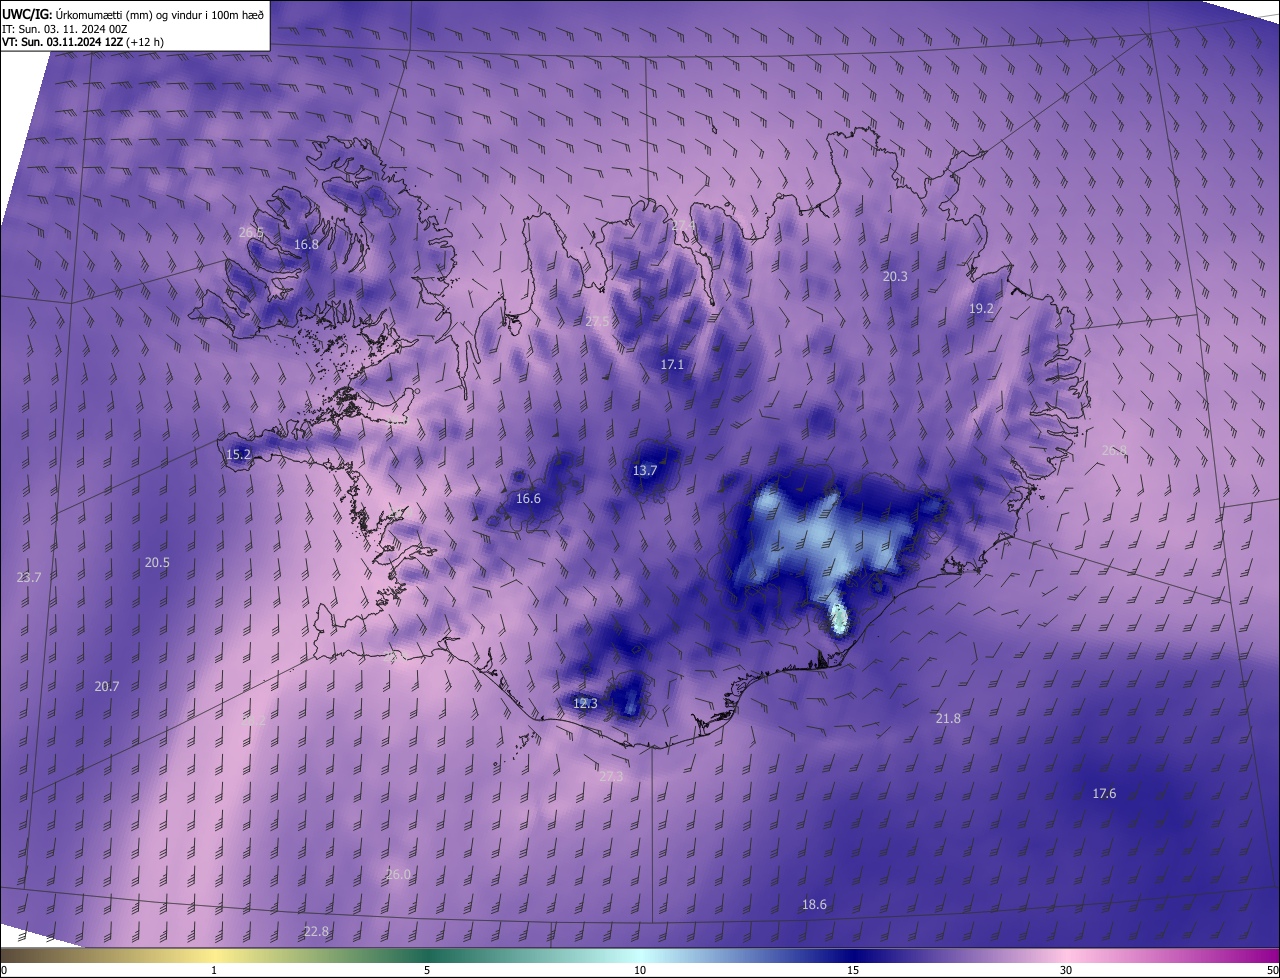1280x978 pixels.
Task: Click the color scale label 15
Action: (x=853, y=971)
